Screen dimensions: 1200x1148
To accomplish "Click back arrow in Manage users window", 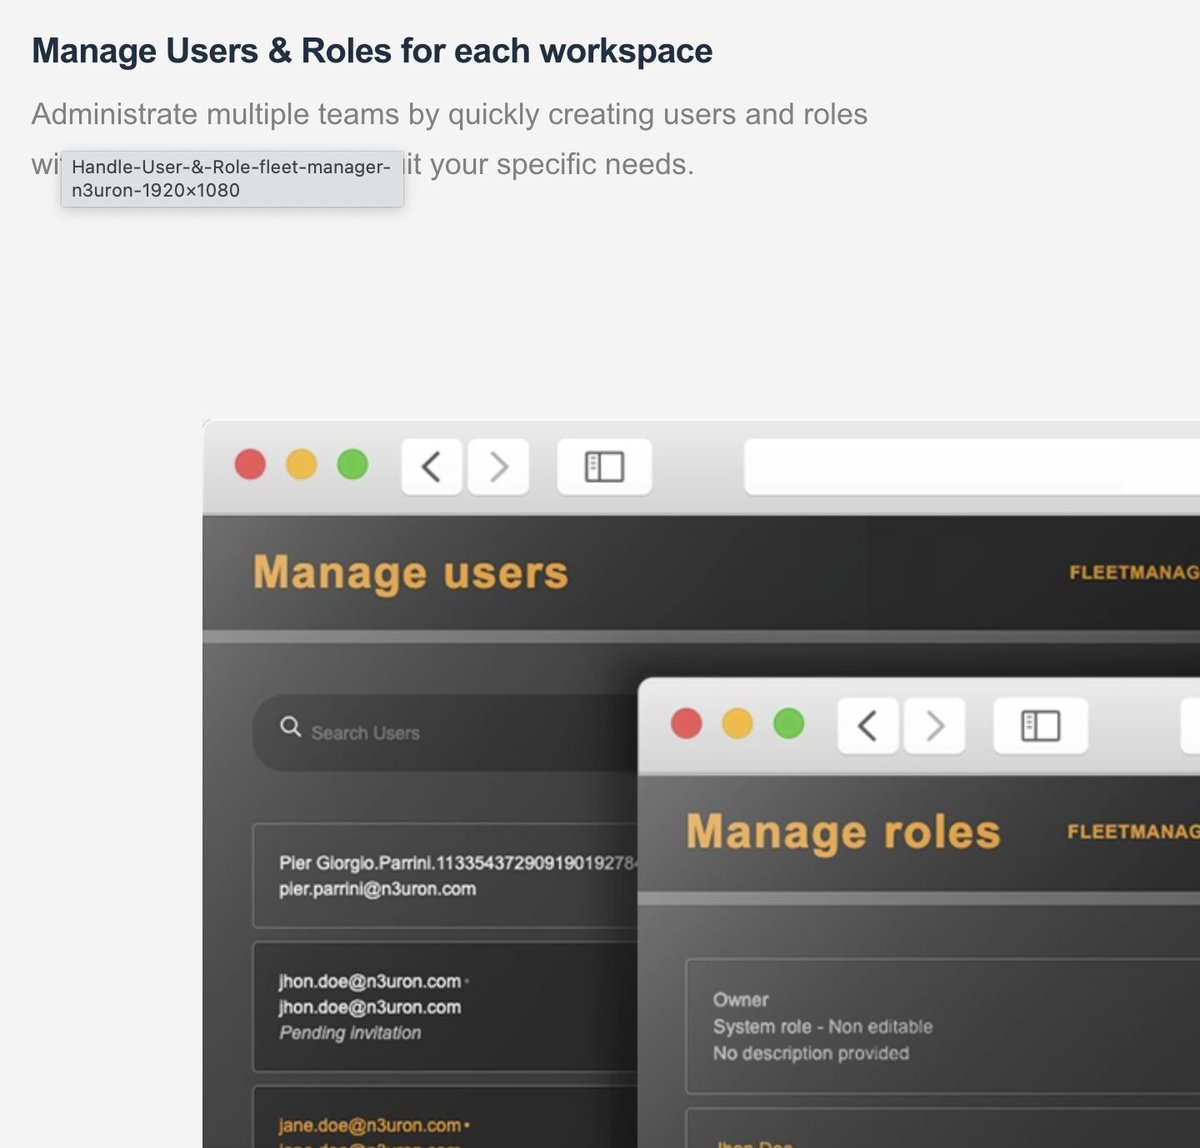I will [432, 466].
